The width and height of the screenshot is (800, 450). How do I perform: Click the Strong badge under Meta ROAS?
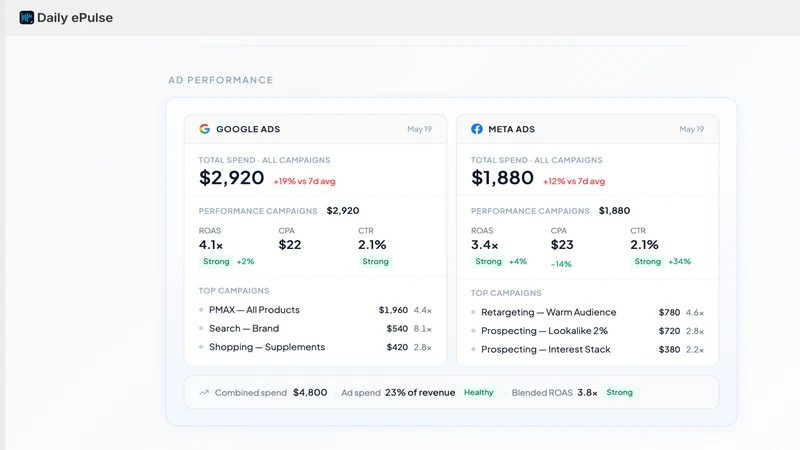(488, 261)
